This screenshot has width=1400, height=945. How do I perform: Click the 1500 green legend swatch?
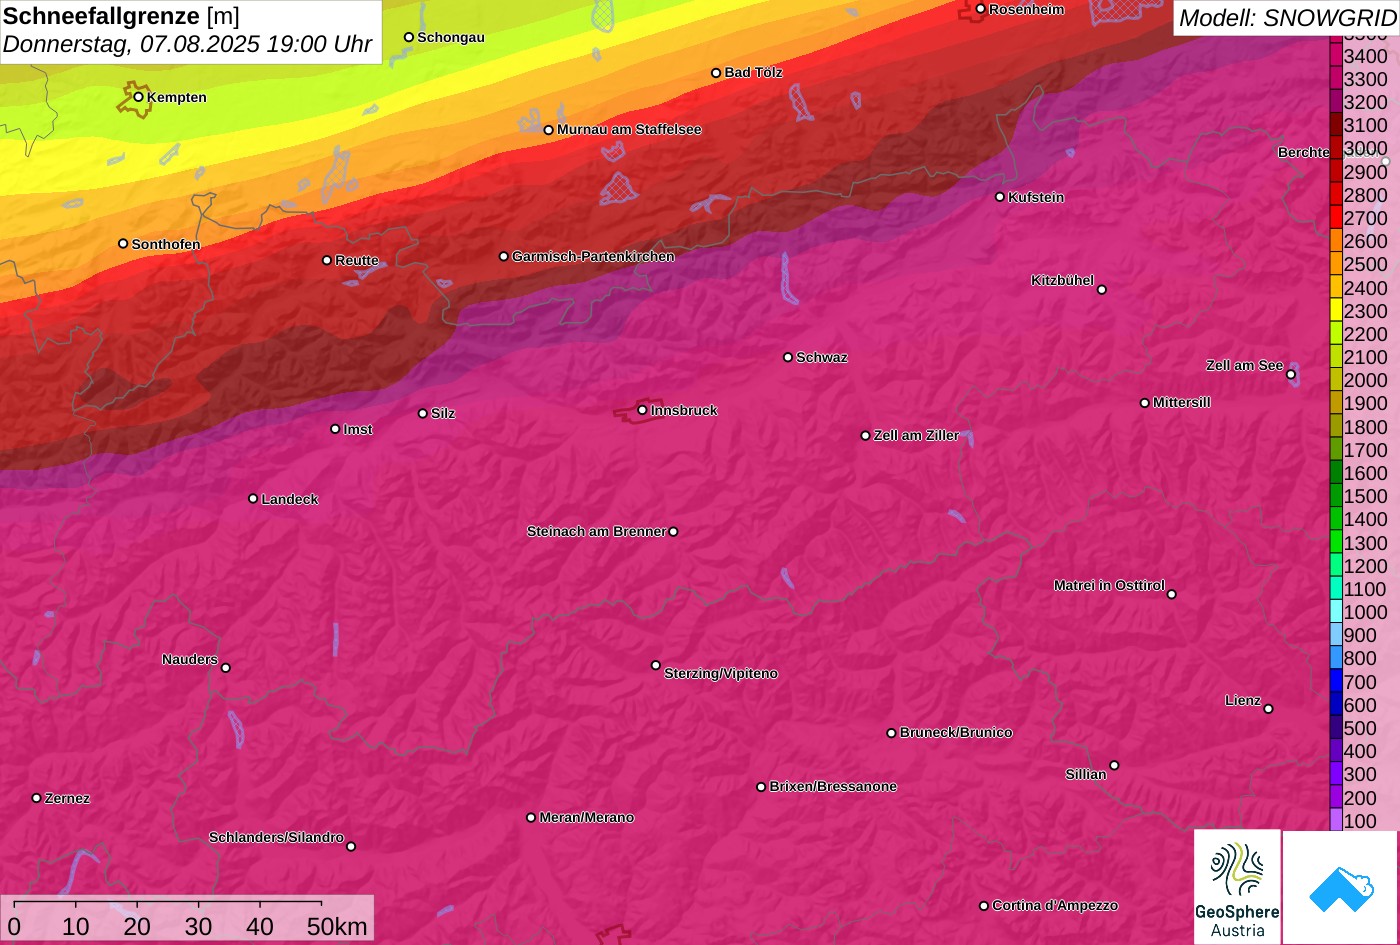(1336, 497)
